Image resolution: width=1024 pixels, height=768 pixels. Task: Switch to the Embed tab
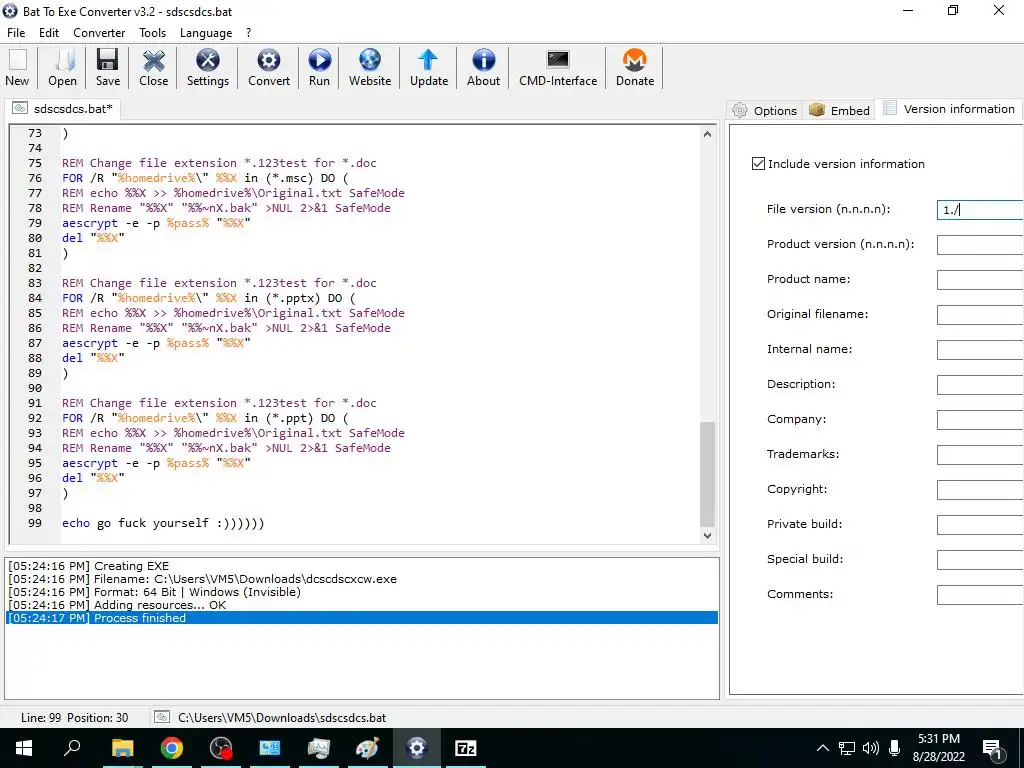coord(839,110)
